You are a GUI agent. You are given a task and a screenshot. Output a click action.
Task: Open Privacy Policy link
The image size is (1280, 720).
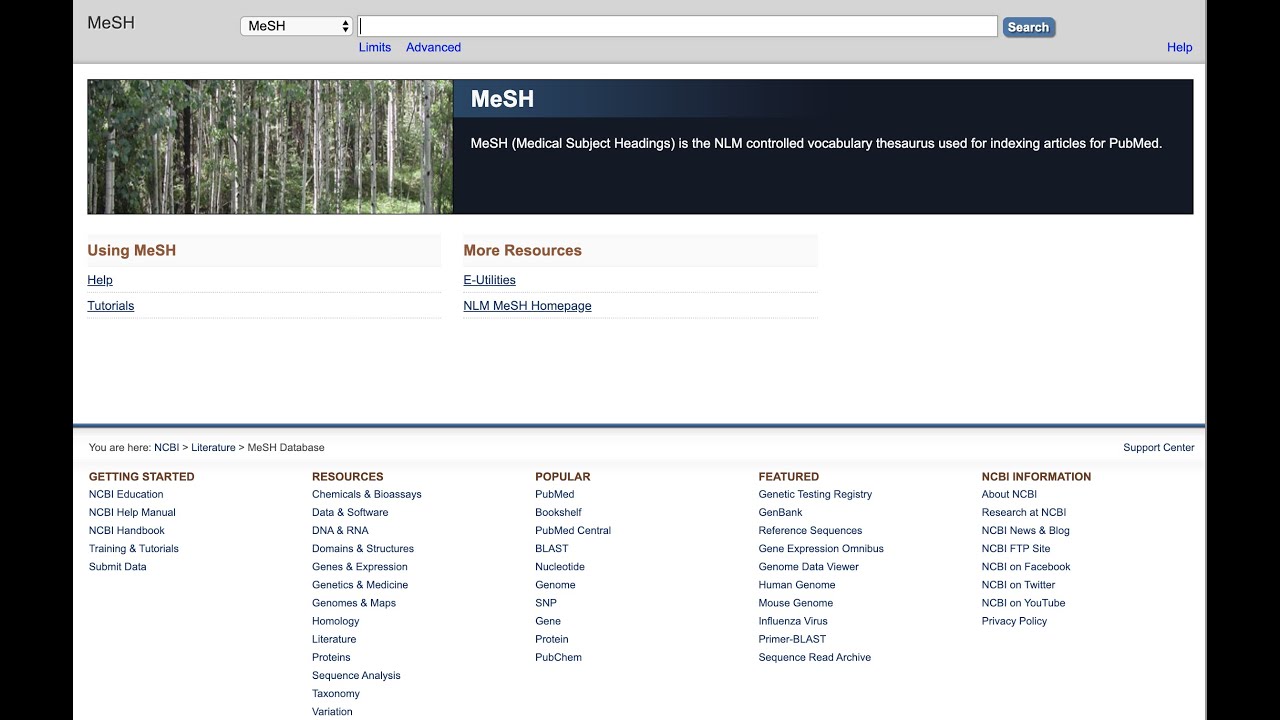click(1014, 620)
